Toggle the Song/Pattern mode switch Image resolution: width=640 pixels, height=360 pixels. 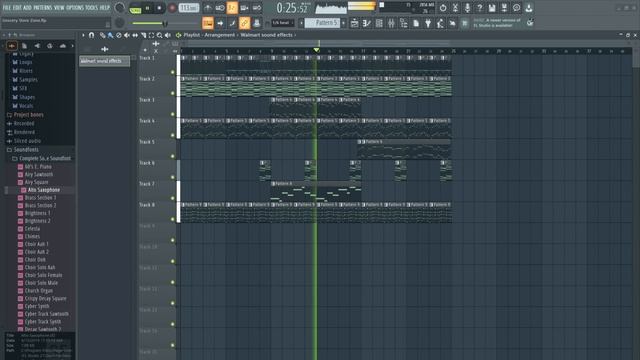[x=135, y=8]
